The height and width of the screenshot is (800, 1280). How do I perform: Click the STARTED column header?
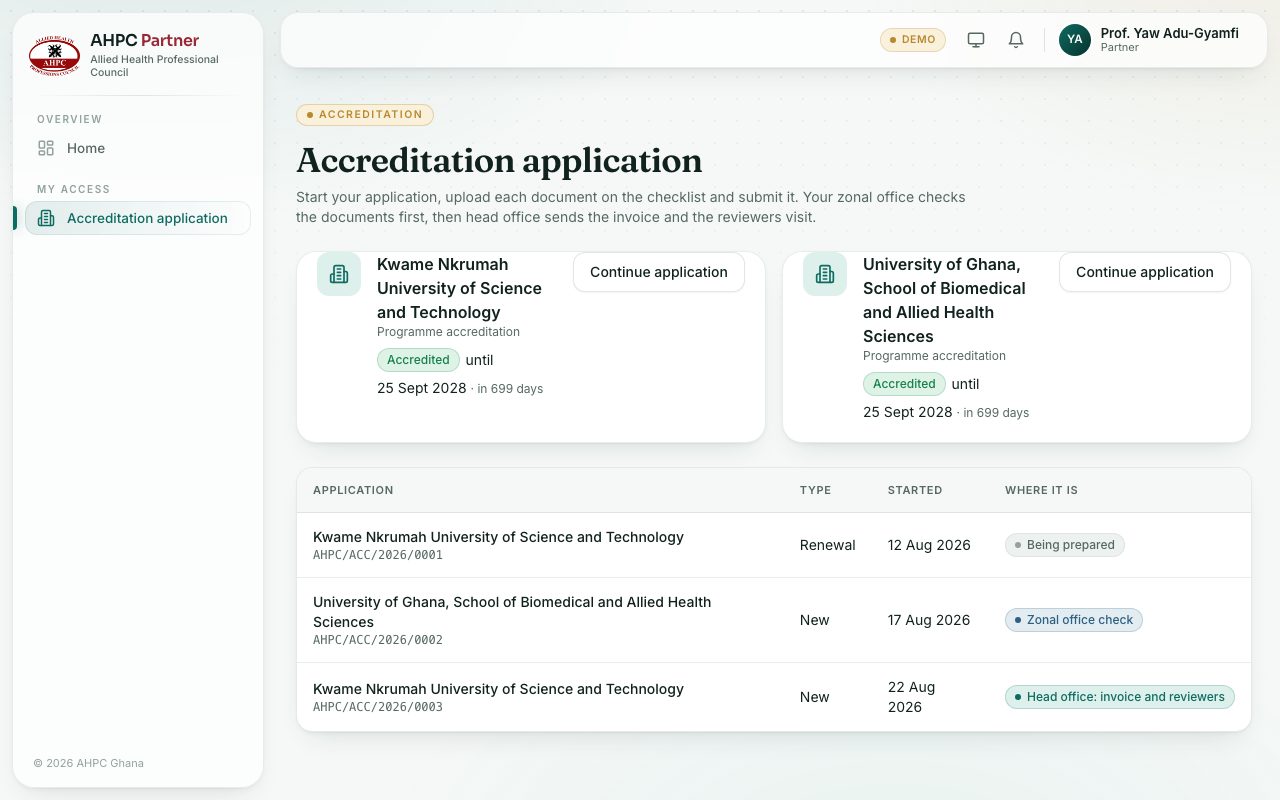pos(915,490)
